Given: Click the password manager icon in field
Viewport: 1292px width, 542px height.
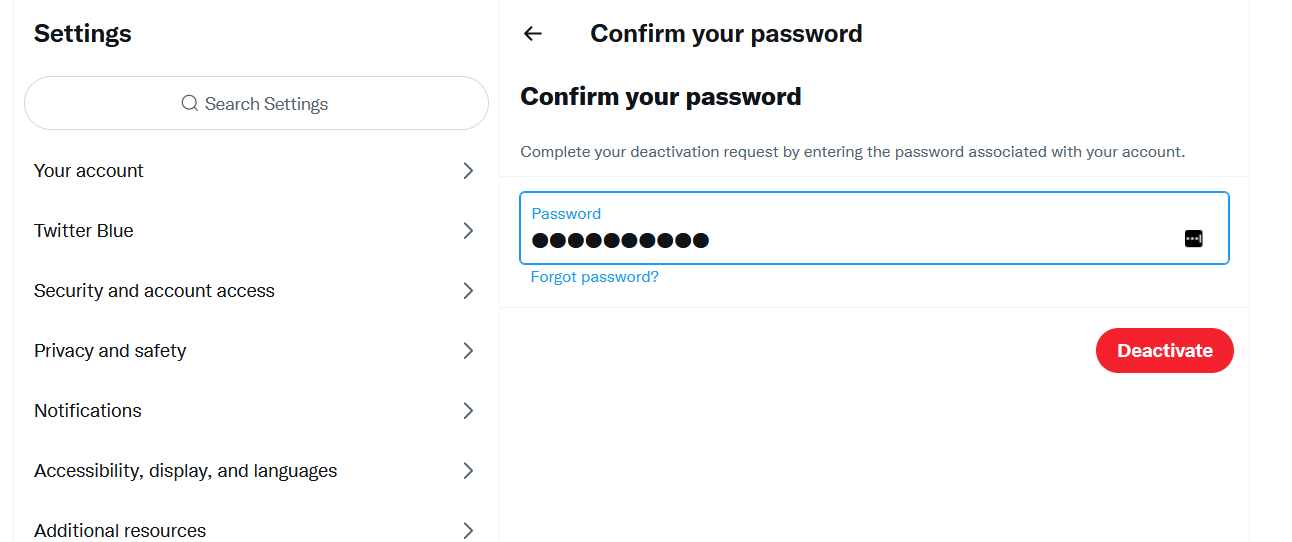Looking at the screenshot, I should 1193,238.
